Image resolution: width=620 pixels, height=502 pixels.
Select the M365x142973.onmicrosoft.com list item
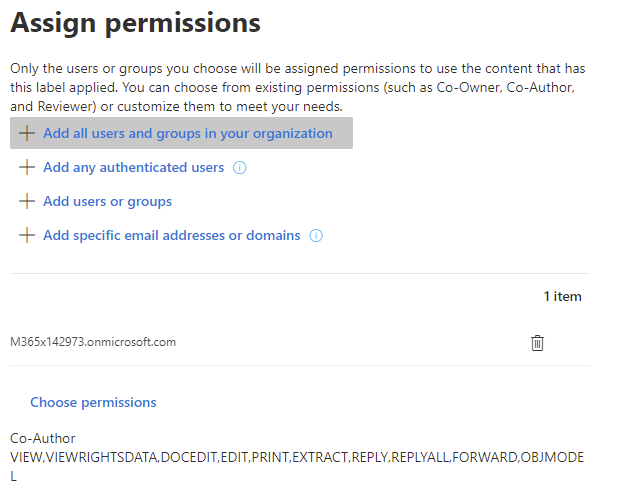pos(93,342)
